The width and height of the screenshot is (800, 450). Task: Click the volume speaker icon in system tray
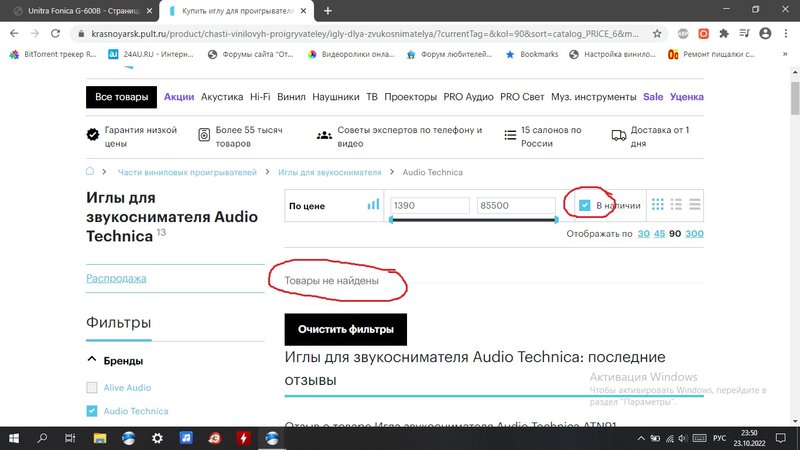(683, 438)
